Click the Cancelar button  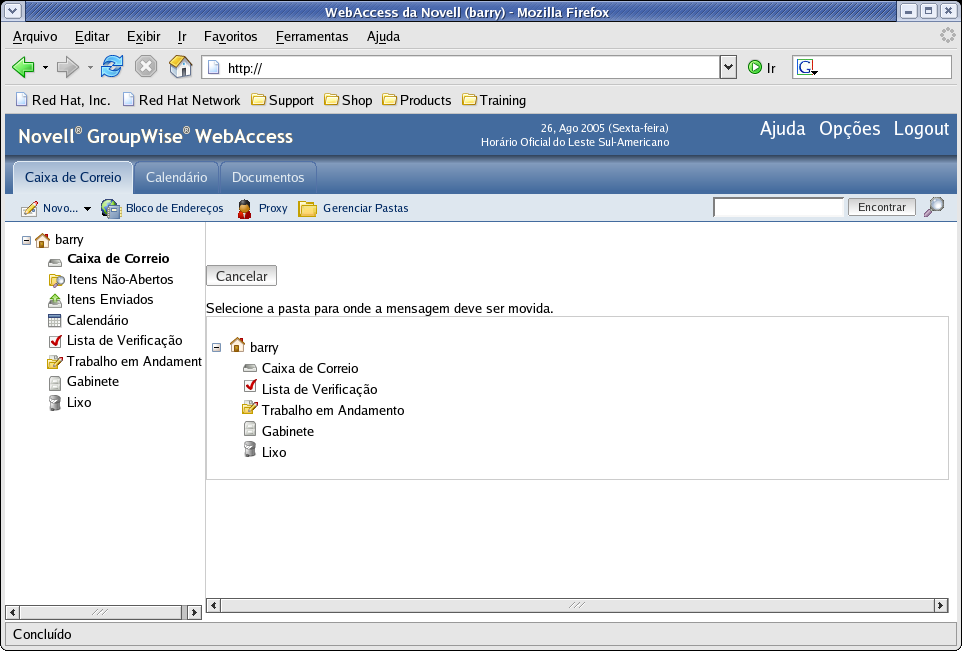[x=242, y=276]
